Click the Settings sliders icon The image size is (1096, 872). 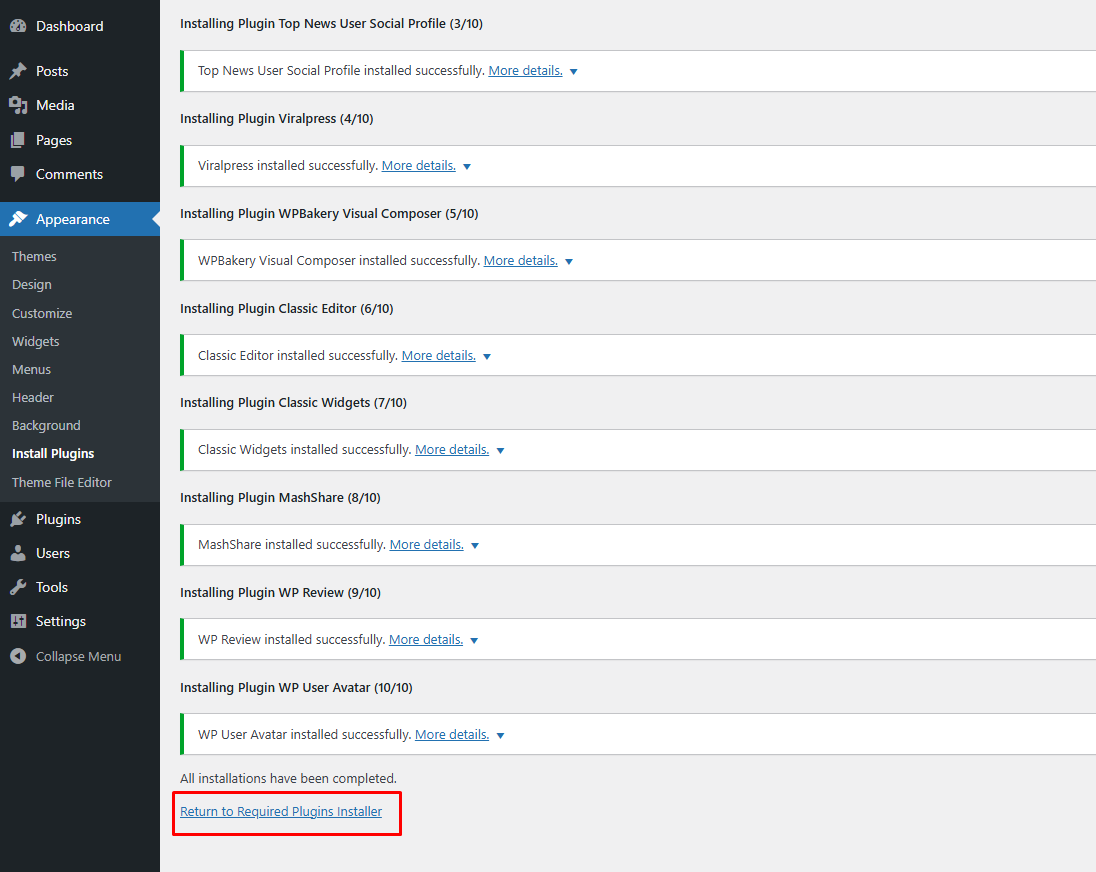(18, 621)
